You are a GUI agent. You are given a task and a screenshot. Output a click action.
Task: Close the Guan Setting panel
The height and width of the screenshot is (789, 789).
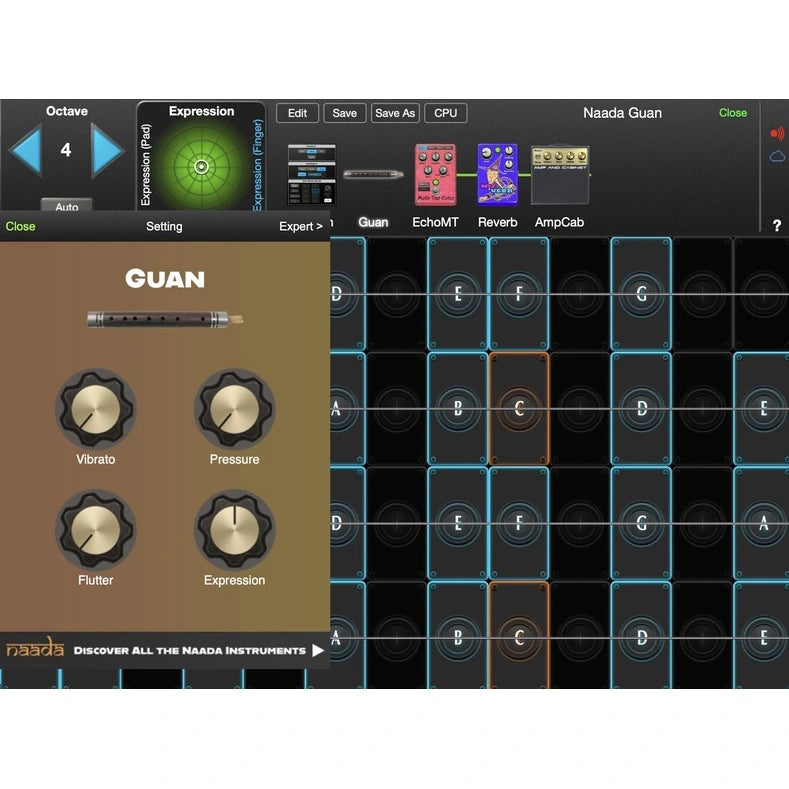20,226
